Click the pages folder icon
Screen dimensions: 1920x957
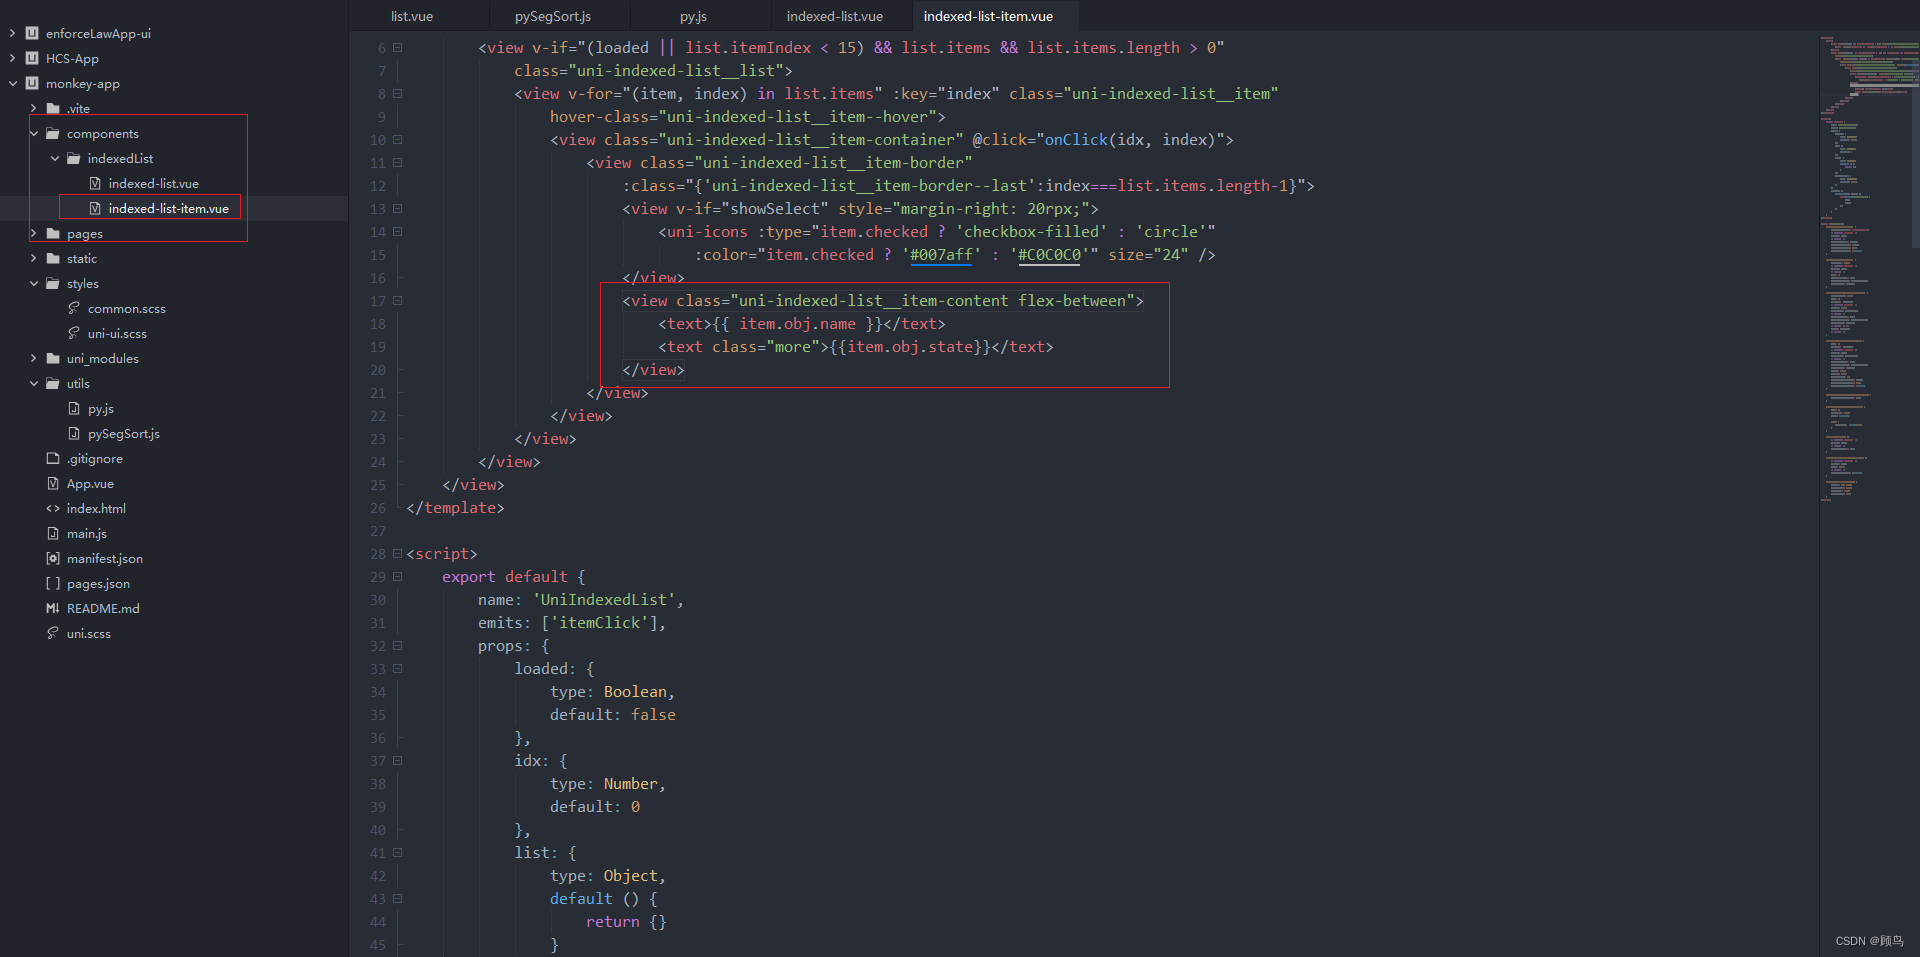(53, 233)
